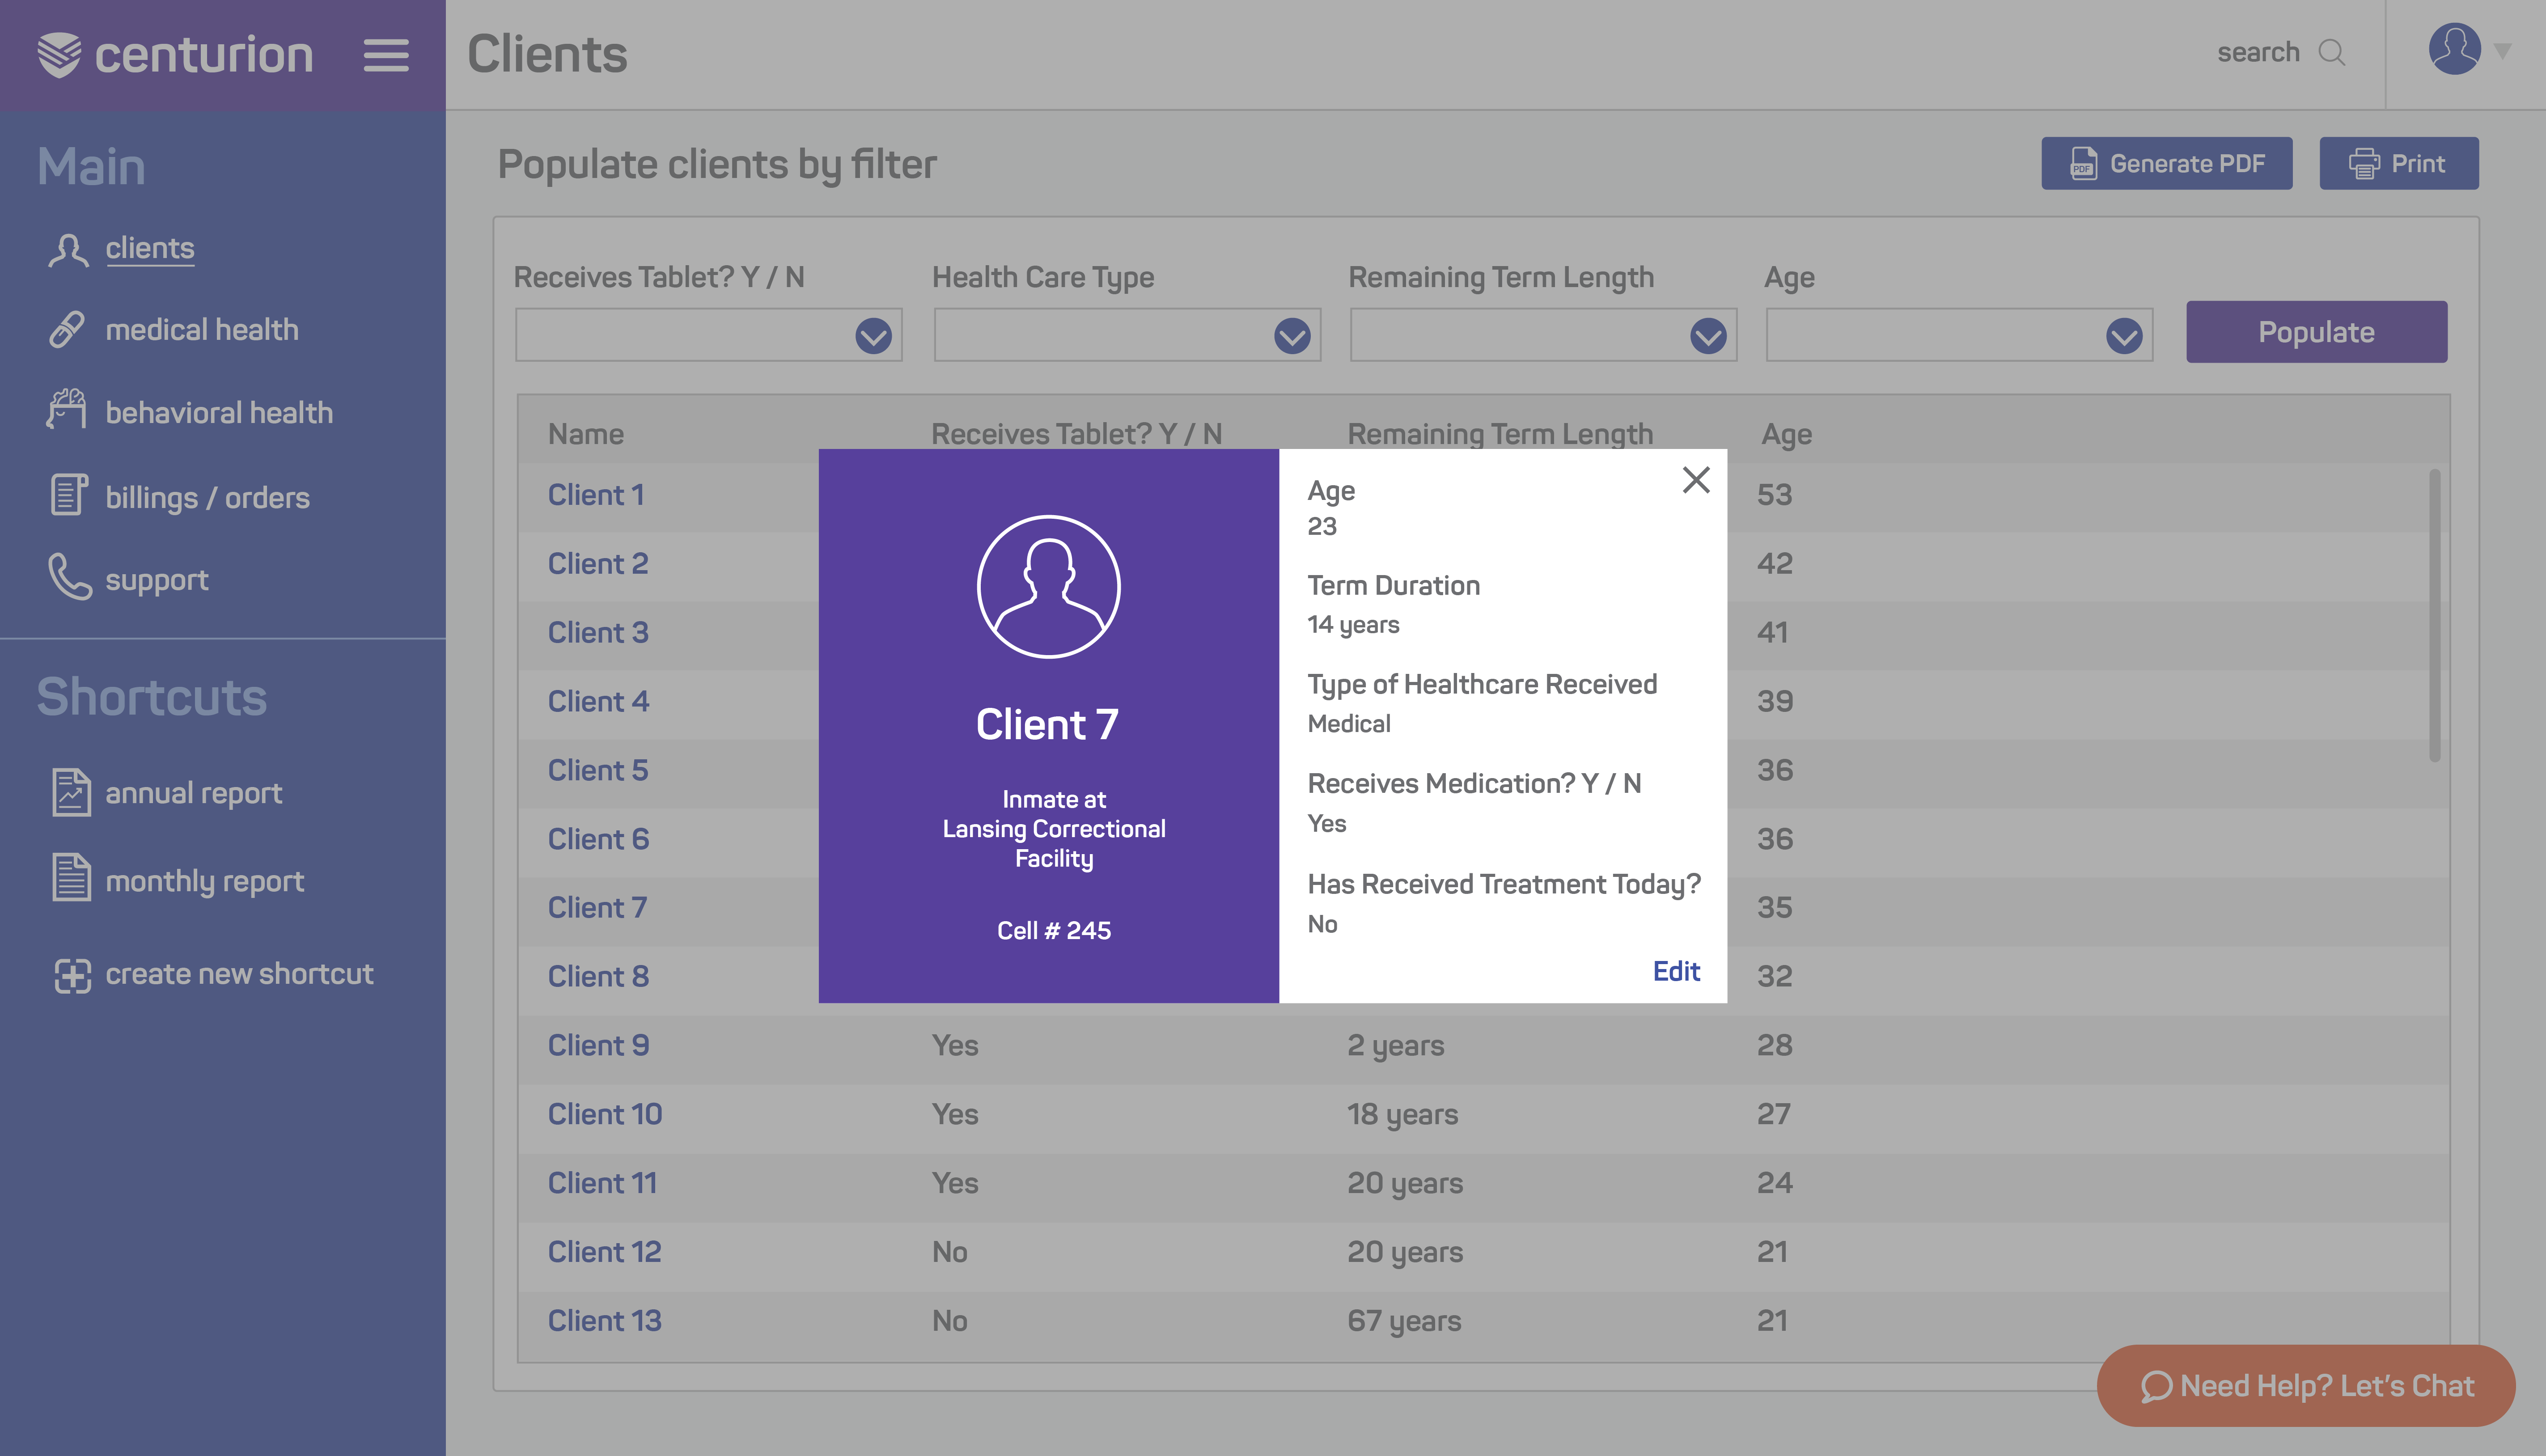The height and width of the screenshot is (1456, 2546).
Task: Click the '18 years' cell for Client 10
Action: [1402, 1115]
